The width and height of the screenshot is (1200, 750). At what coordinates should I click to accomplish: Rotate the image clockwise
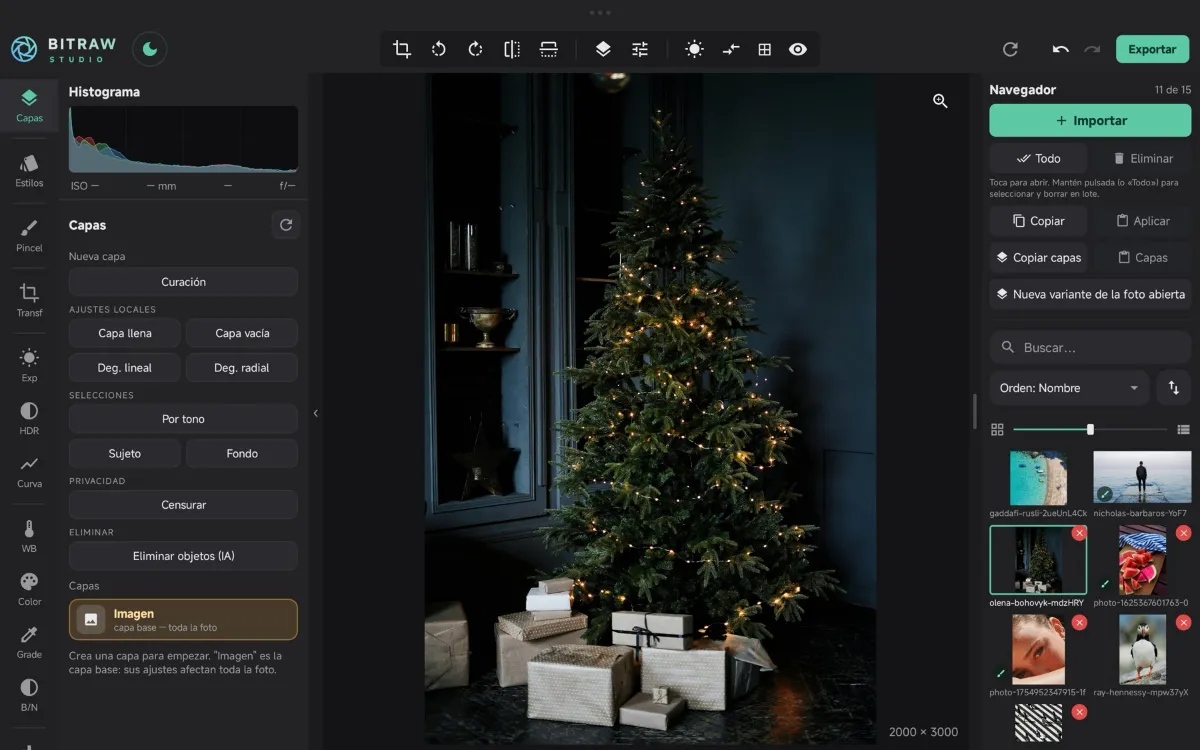pyautogui.click(x=475, y=49)
